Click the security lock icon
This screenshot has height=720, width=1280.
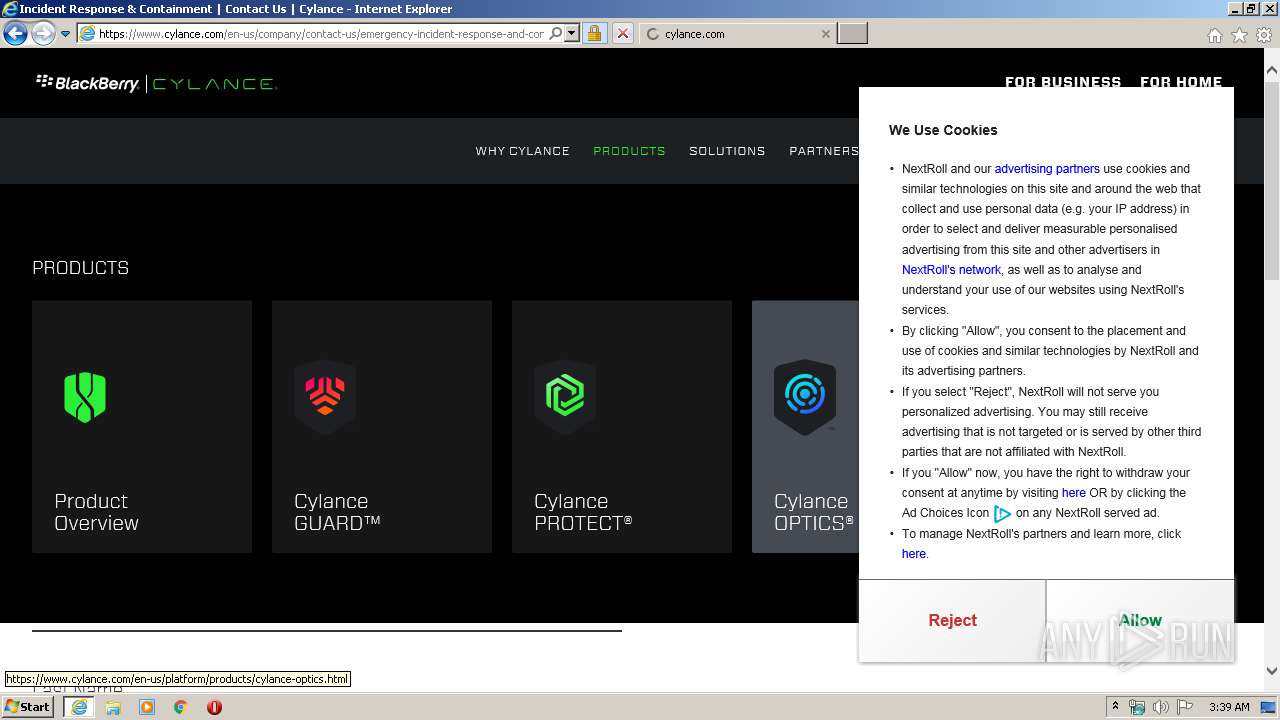coord(594,33)
